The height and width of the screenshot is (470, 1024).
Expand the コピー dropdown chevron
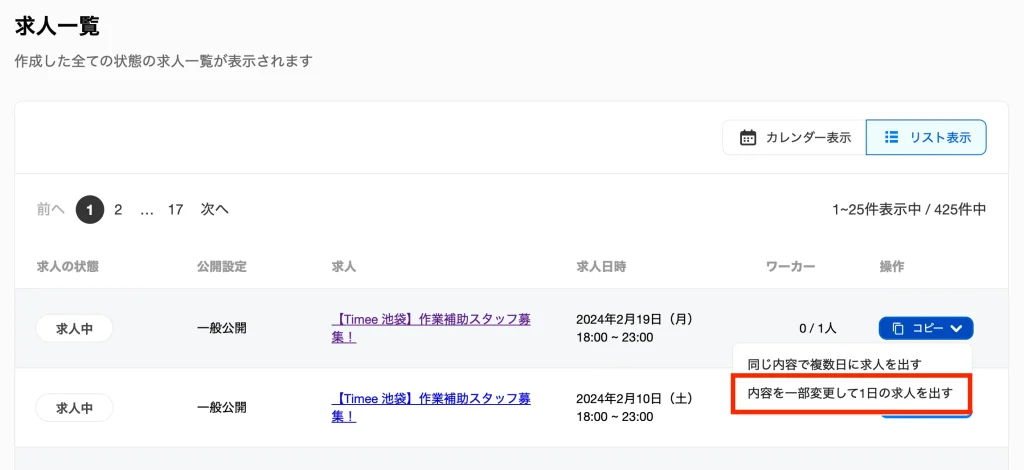point(957,328)
